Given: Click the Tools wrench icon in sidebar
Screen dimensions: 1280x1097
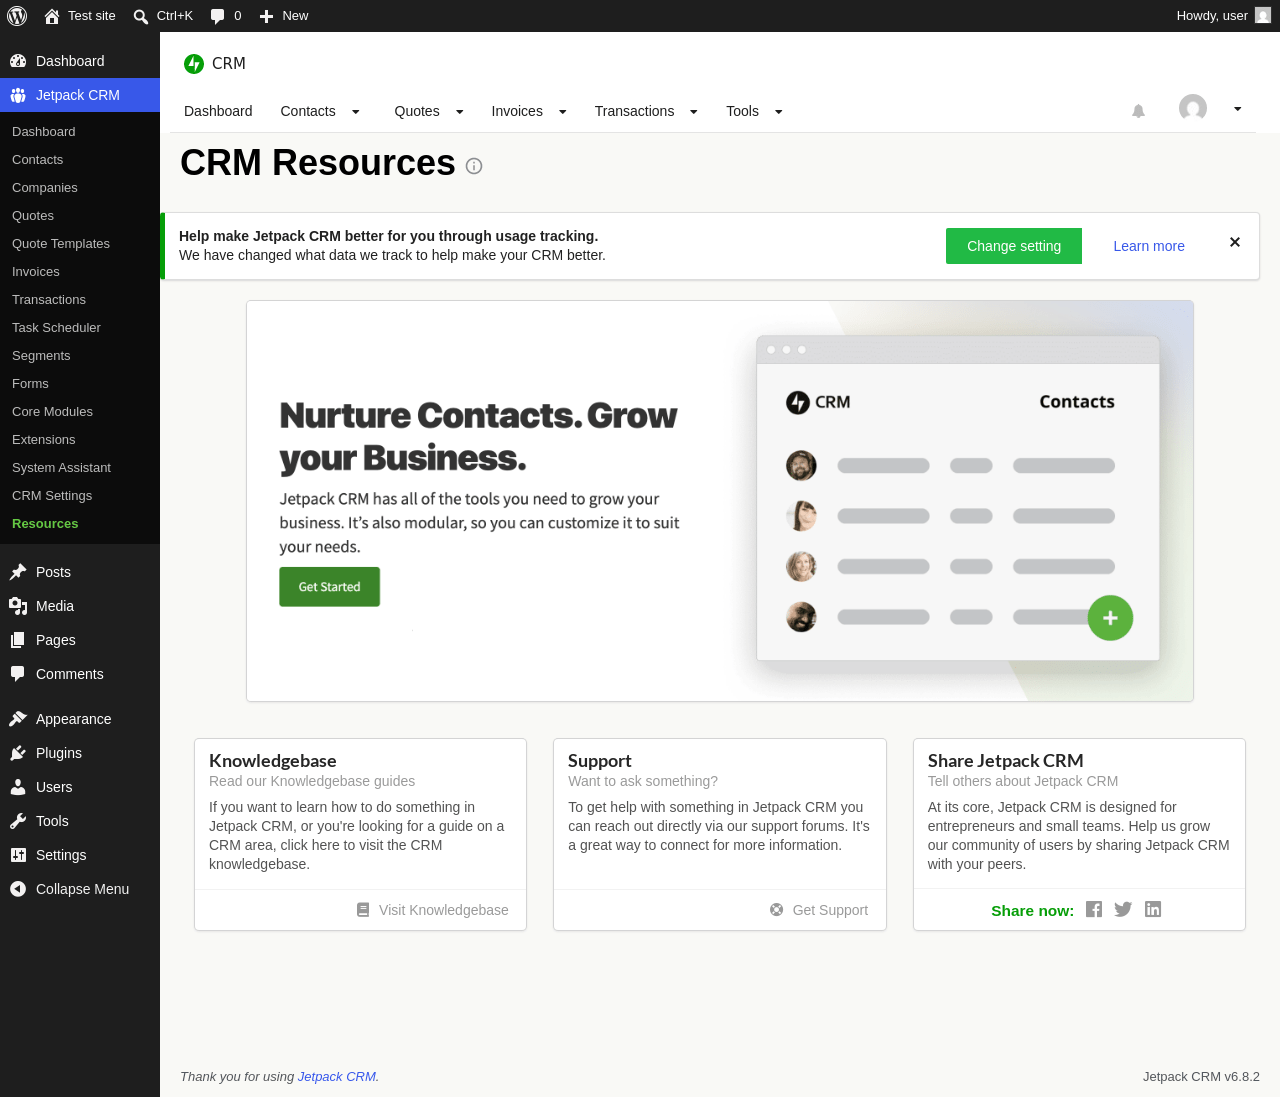Looking at the screenshot, I should tap(18, 821).
